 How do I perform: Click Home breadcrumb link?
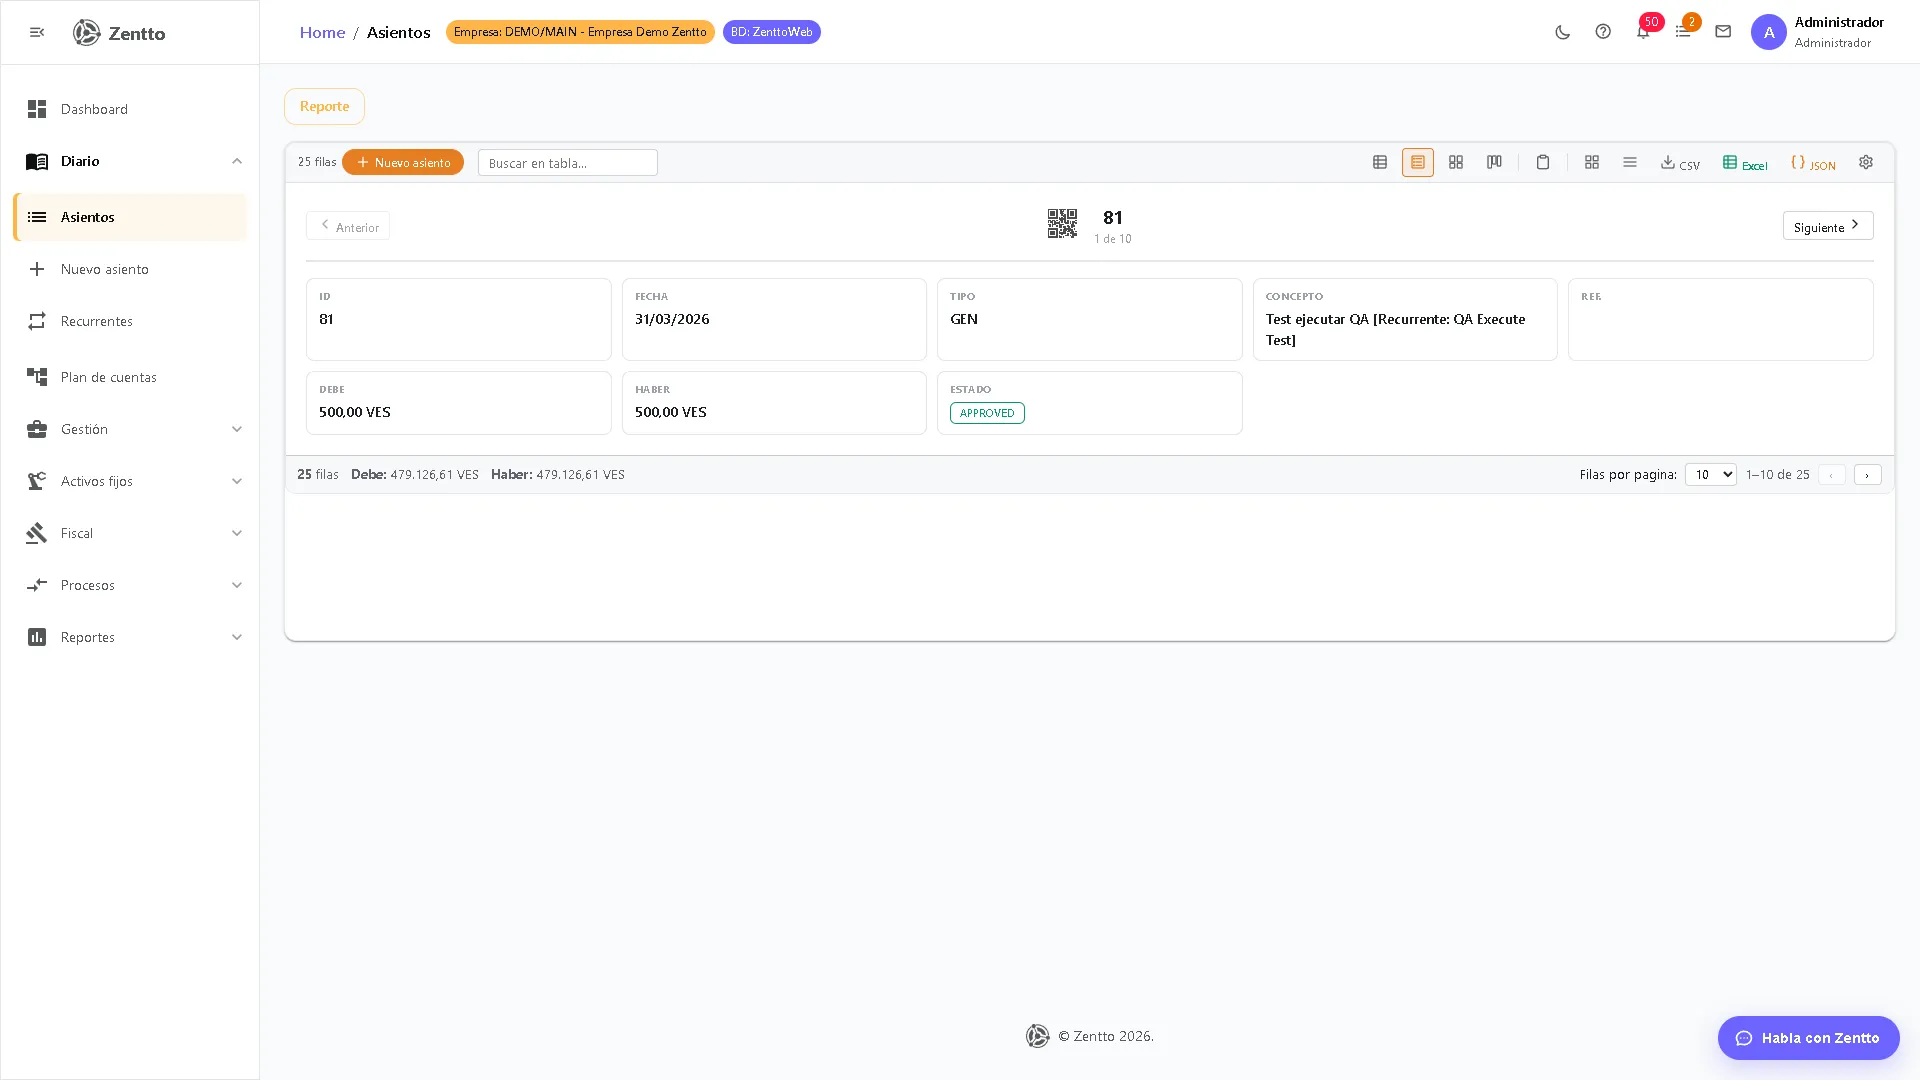322,32
